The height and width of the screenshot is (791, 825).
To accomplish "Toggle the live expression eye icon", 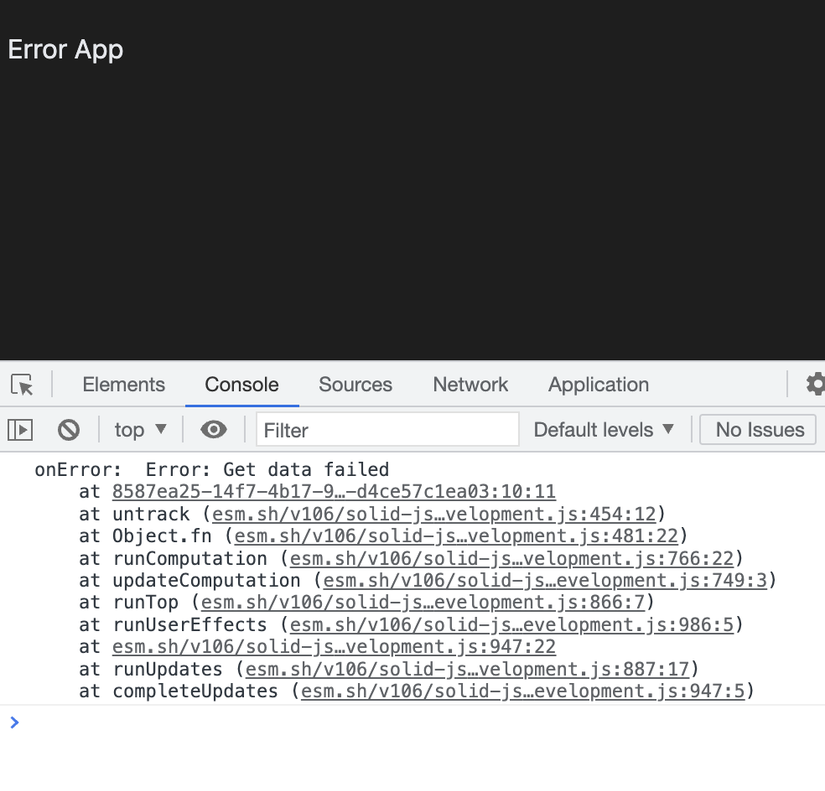I will point(214,430).
